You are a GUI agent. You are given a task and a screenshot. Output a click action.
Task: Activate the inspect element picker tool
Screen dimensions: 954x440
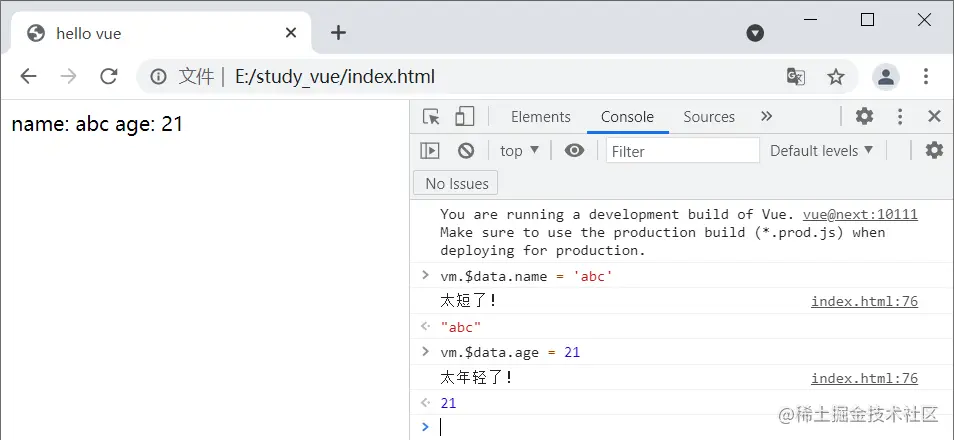(x=431, y=116)
